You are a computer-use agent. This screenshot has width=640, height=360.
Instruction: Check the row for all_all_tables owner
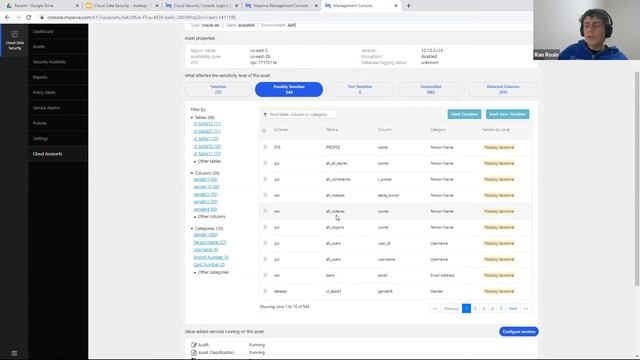[x=265, y=163]
